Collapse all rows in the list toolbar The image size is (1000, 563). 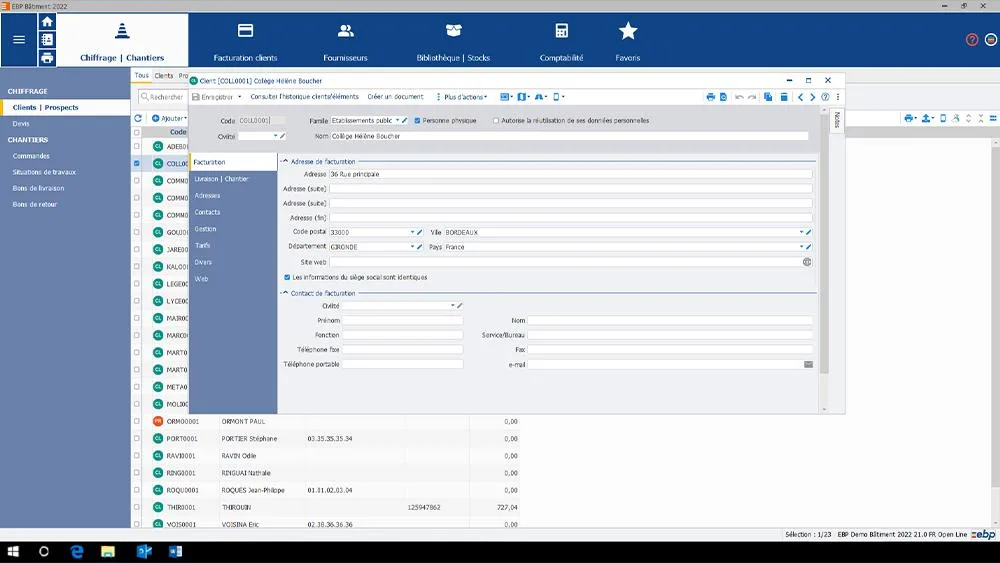click(981, 118)
